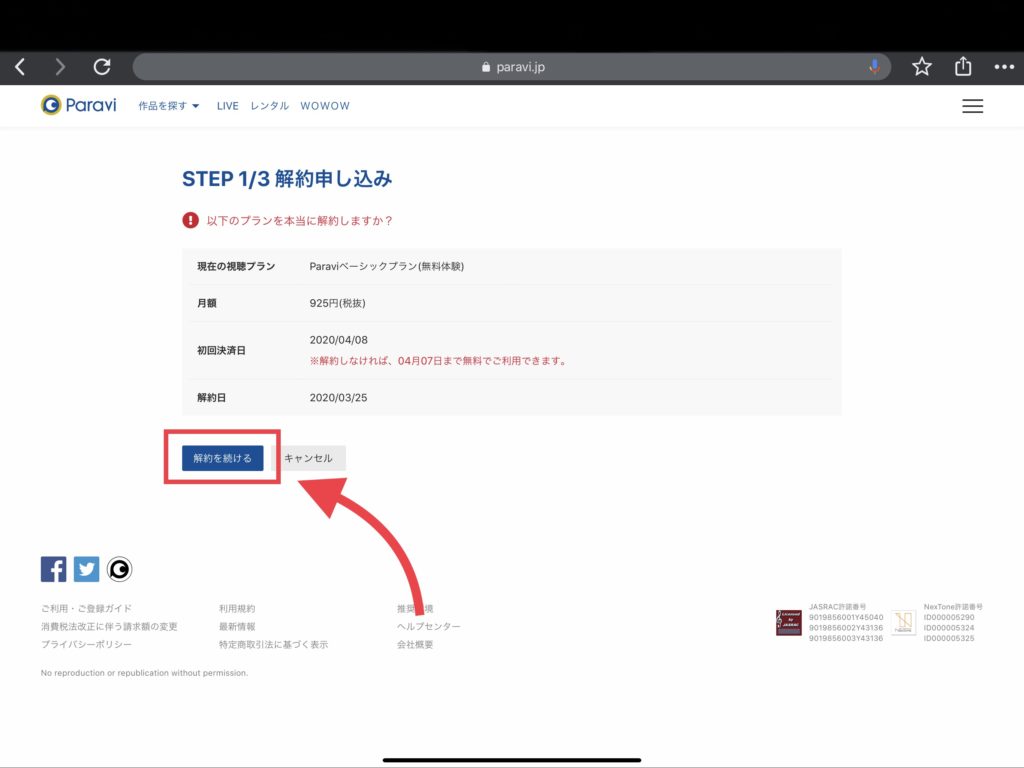The image size is (1024, 768).
Task: Click the 2020/03/25 cancellation date
Action: click(x=338, y=398)
